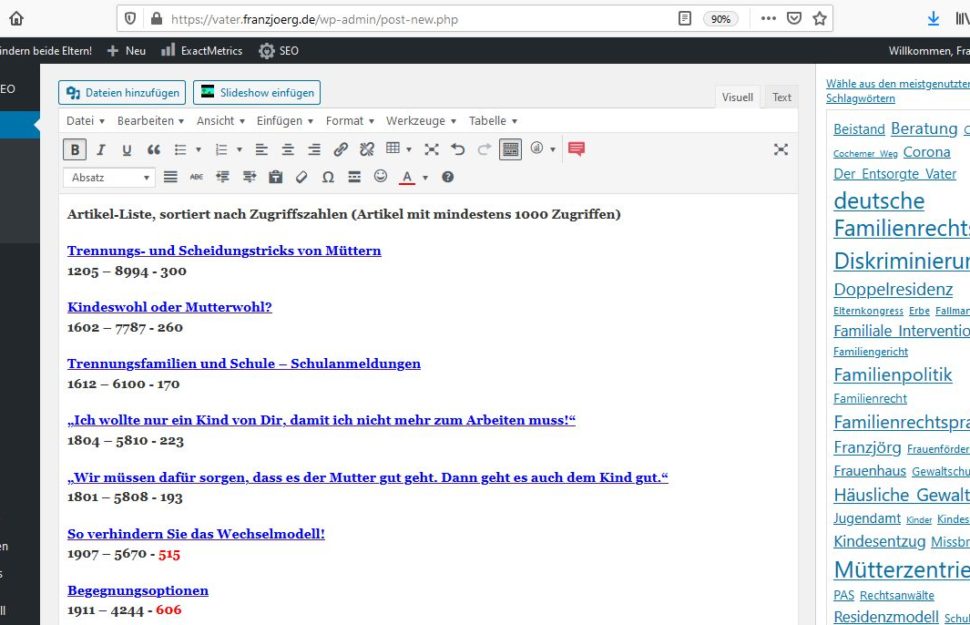
Task: Enable distraction-free writing mode at toolbar right
Action: [x=781, y=149]
